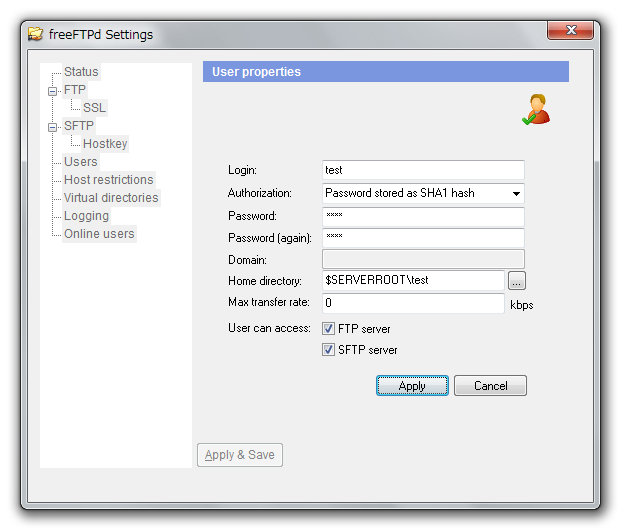Select SFTP in the settings tree
This screenshot has height=530, width=621.
[78, 126]
